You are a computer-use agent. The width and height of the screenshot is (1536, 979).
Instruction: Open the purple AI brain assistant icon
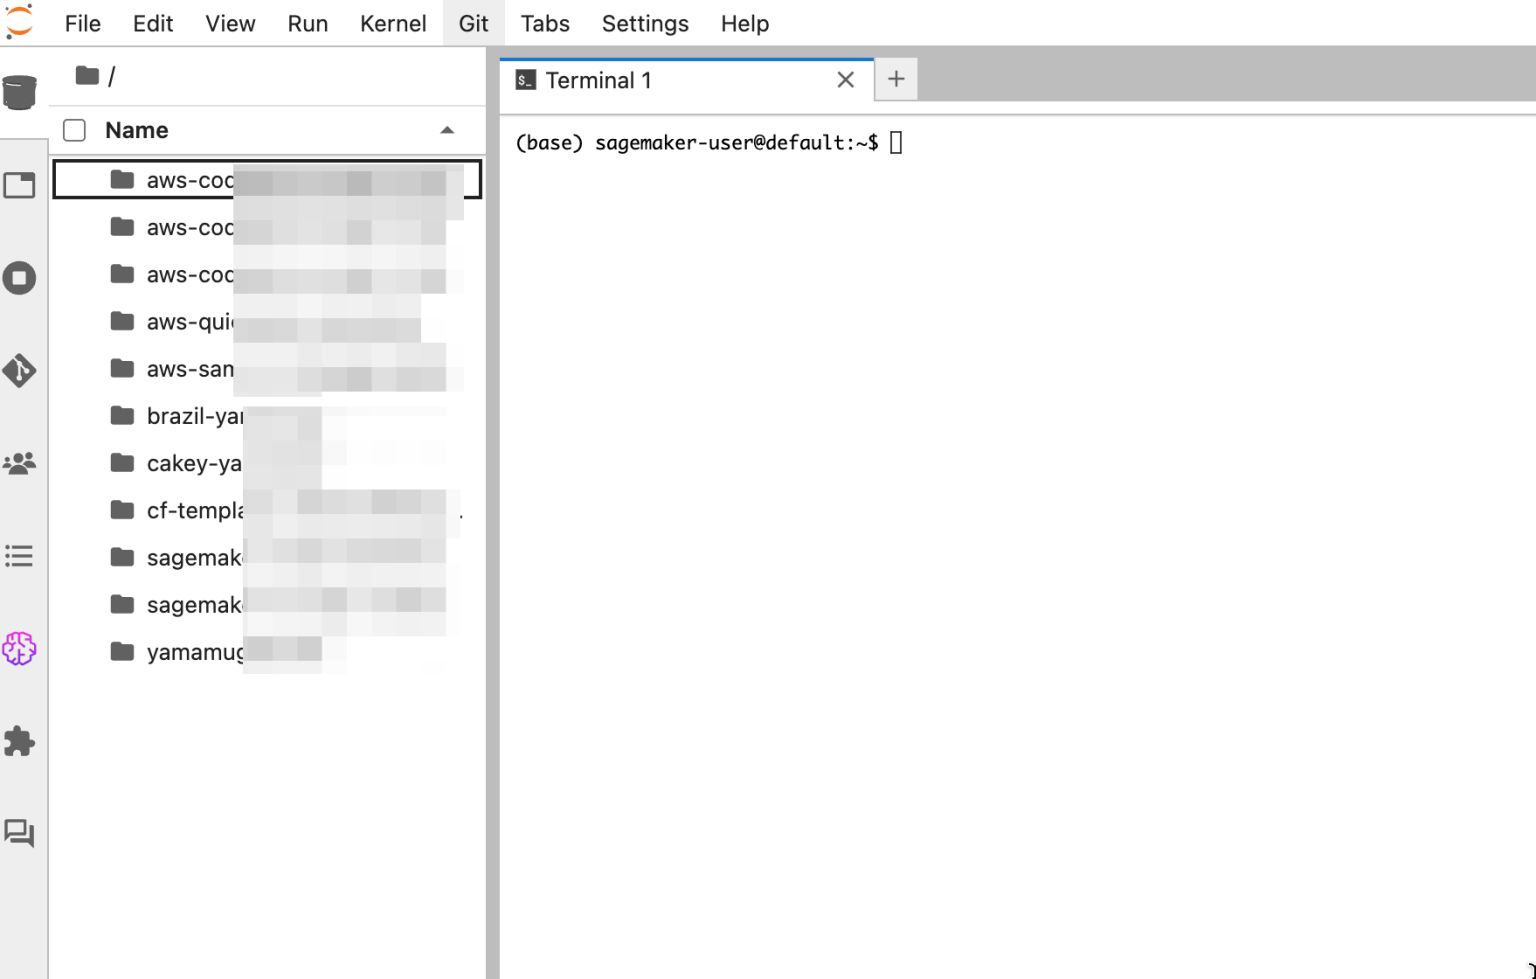pos(19,649)
